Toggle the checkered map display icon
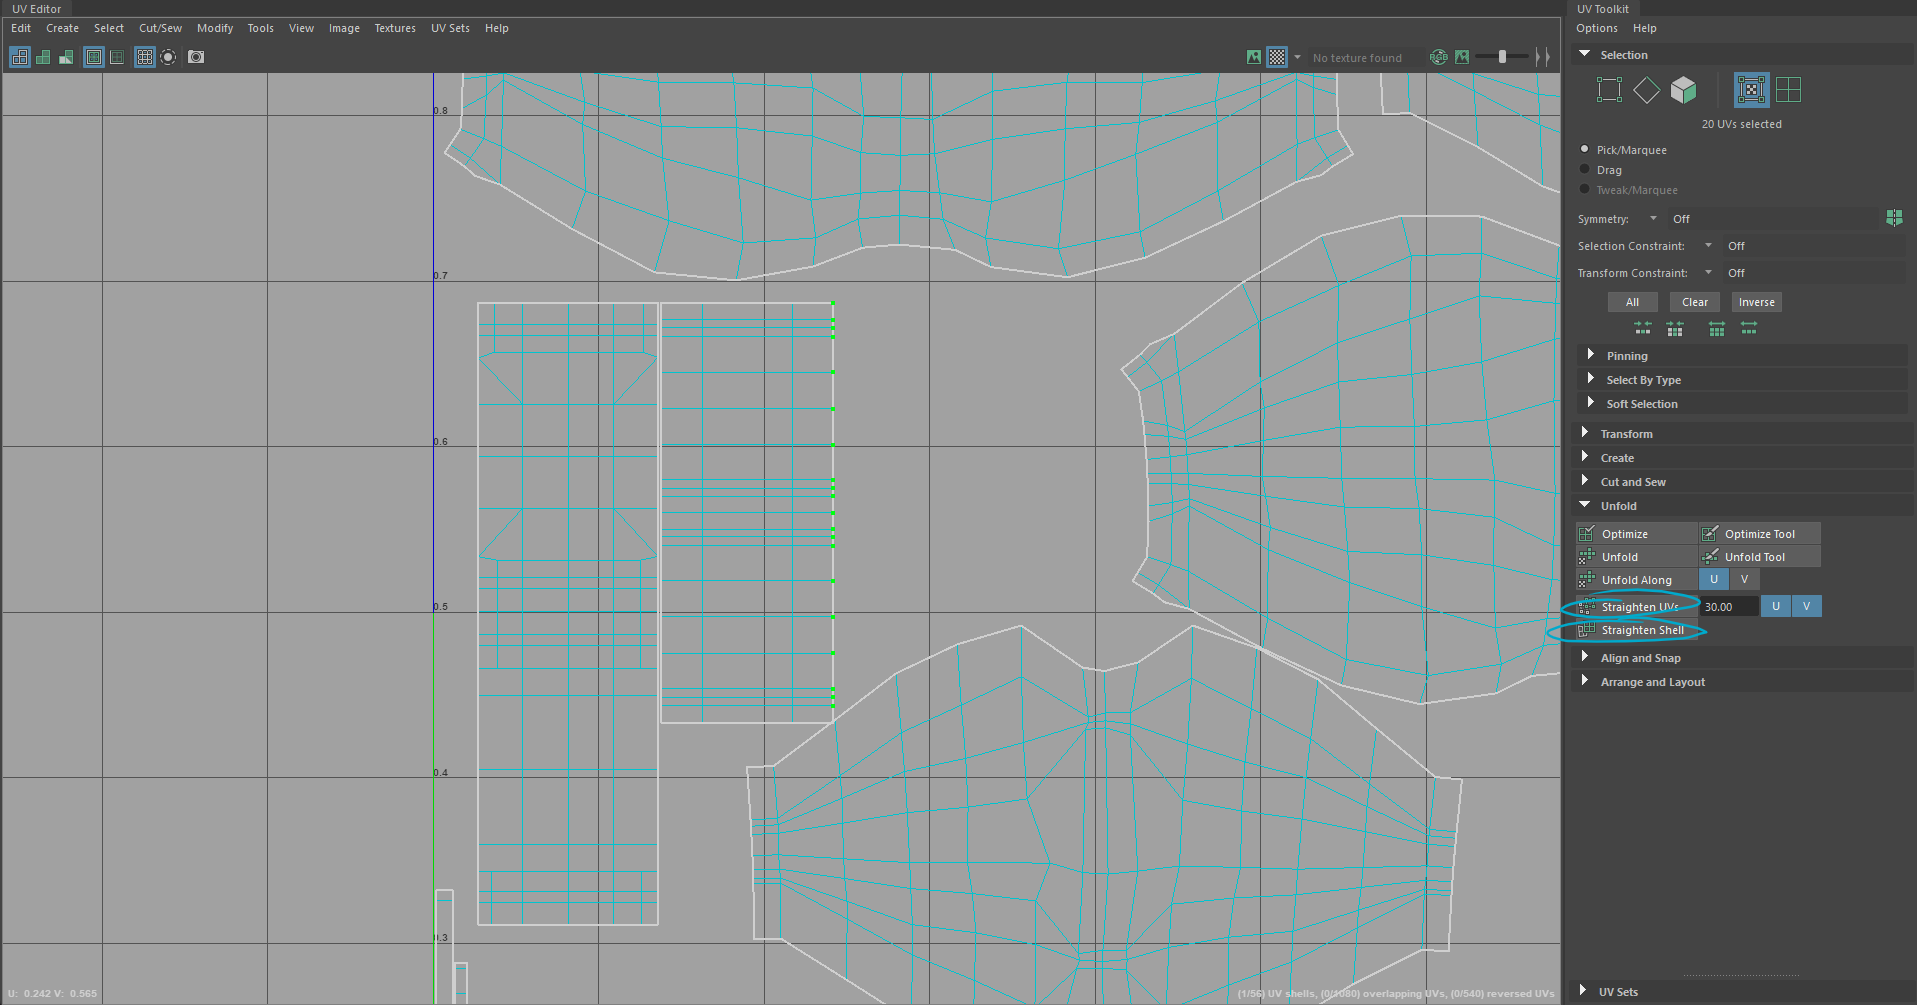This screenshot has height=1005, width=1917. (x=1277, y=58)
